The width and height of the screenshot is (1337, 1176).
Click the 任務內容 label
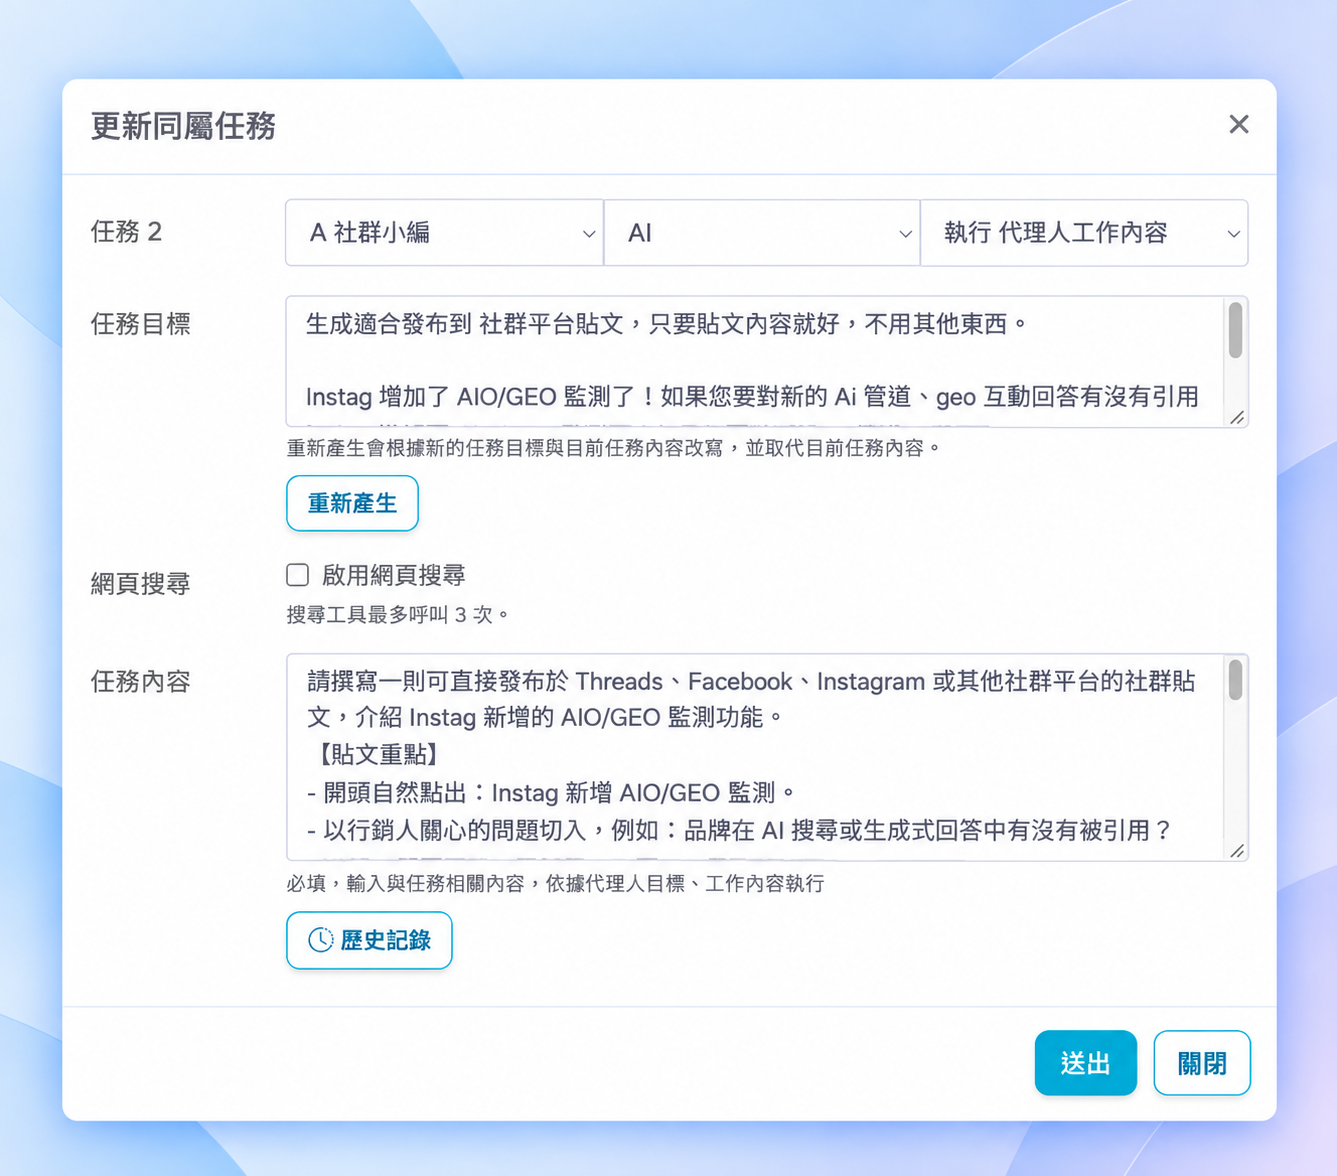tap(141, 682)
